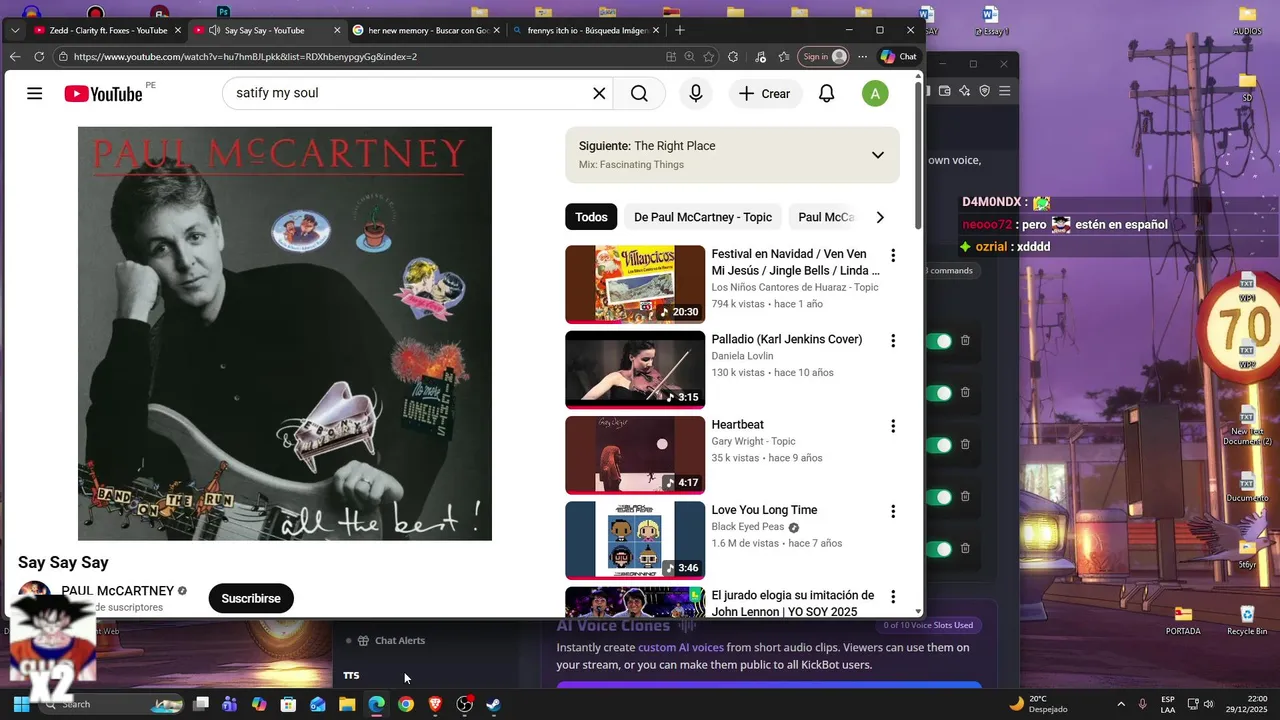Open the browser extensions puzzle icon
Image resolution: width=1280 pixels, height=720 pixels.
(733, 57)
